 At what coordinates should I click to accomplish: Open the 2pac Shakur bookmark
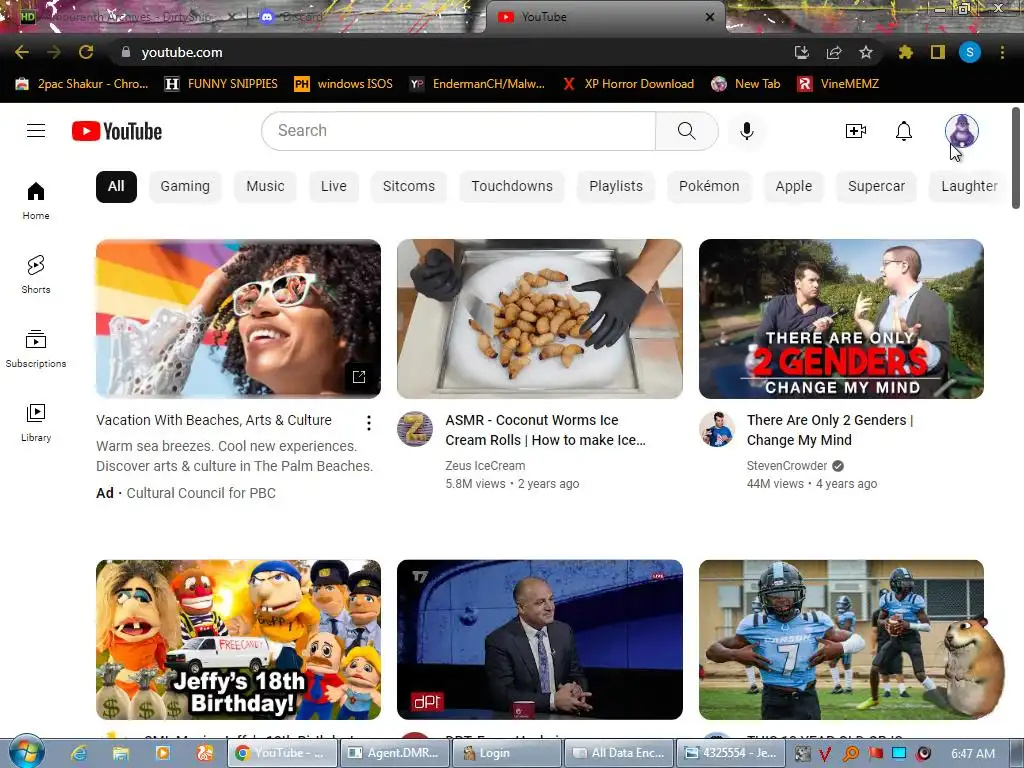tap(83, 84)
